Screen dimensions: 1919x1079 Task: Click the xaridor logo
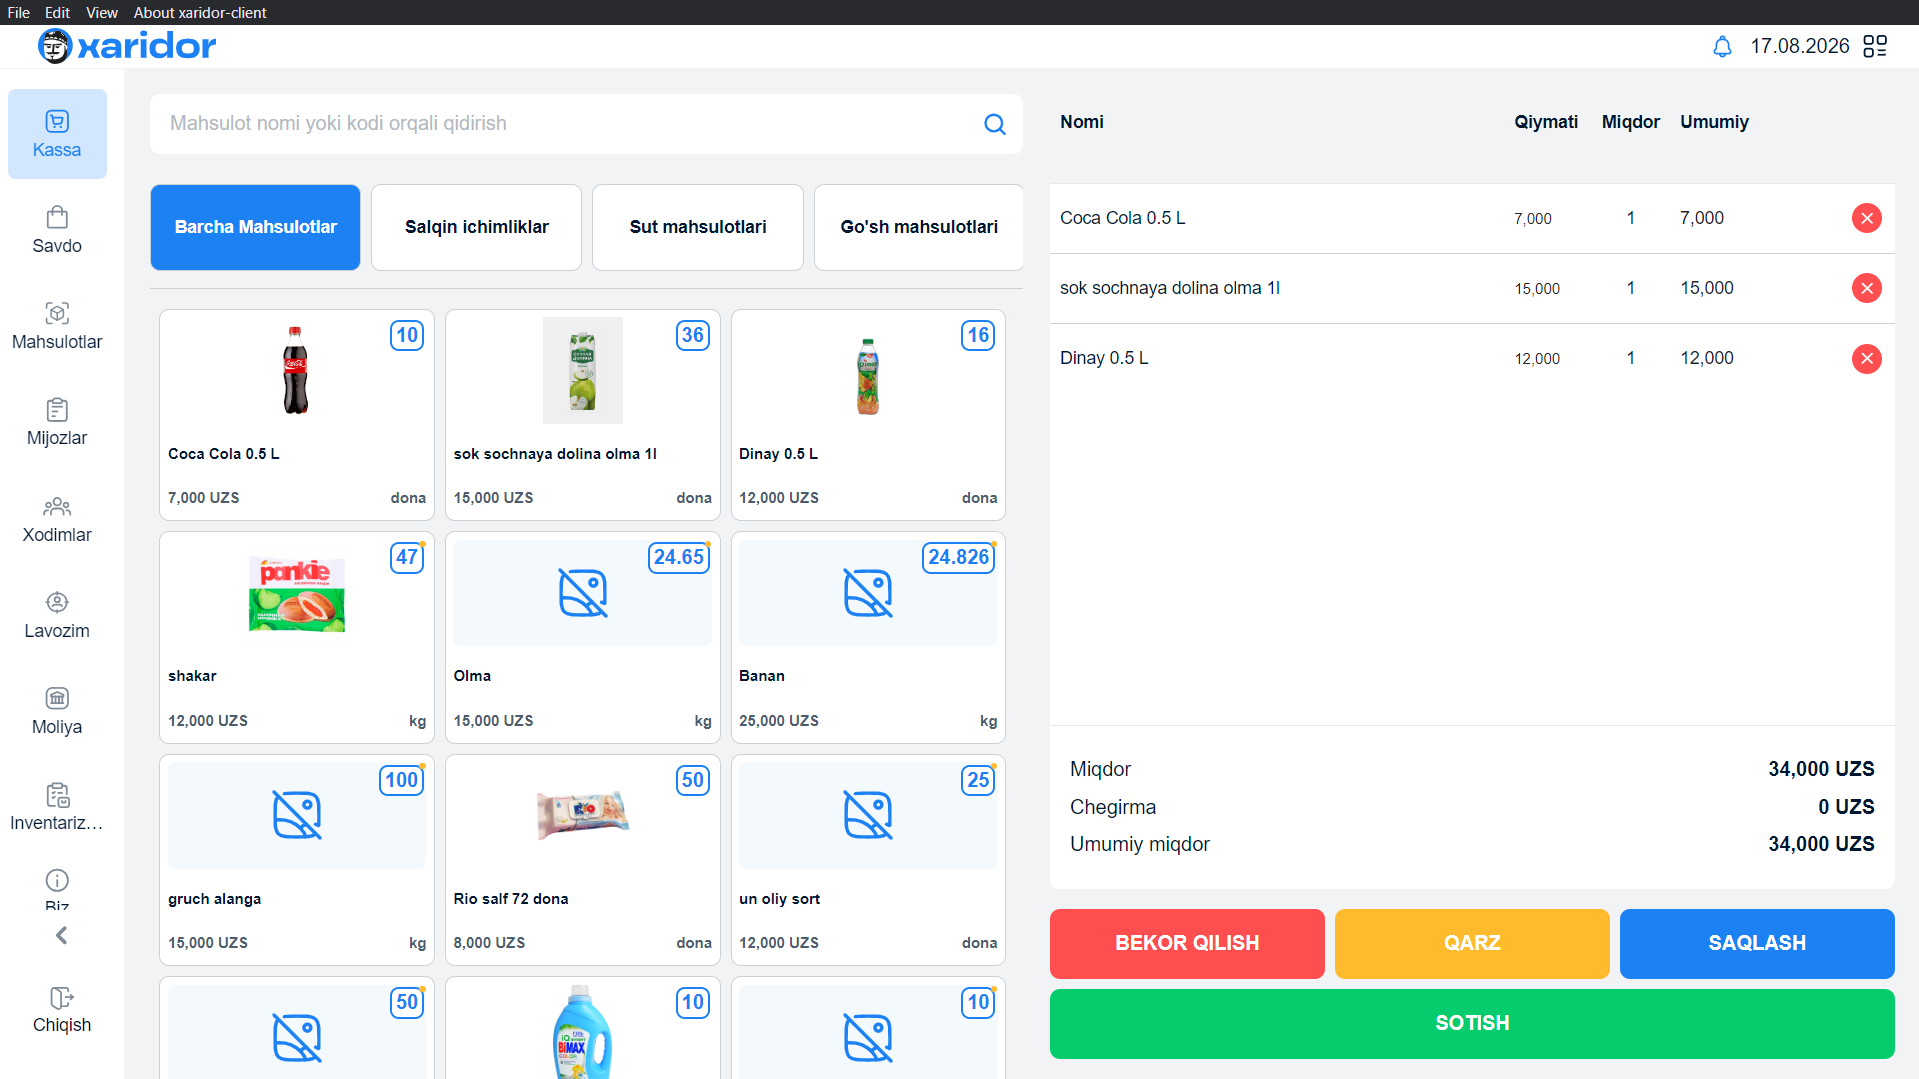click(127, 46)
